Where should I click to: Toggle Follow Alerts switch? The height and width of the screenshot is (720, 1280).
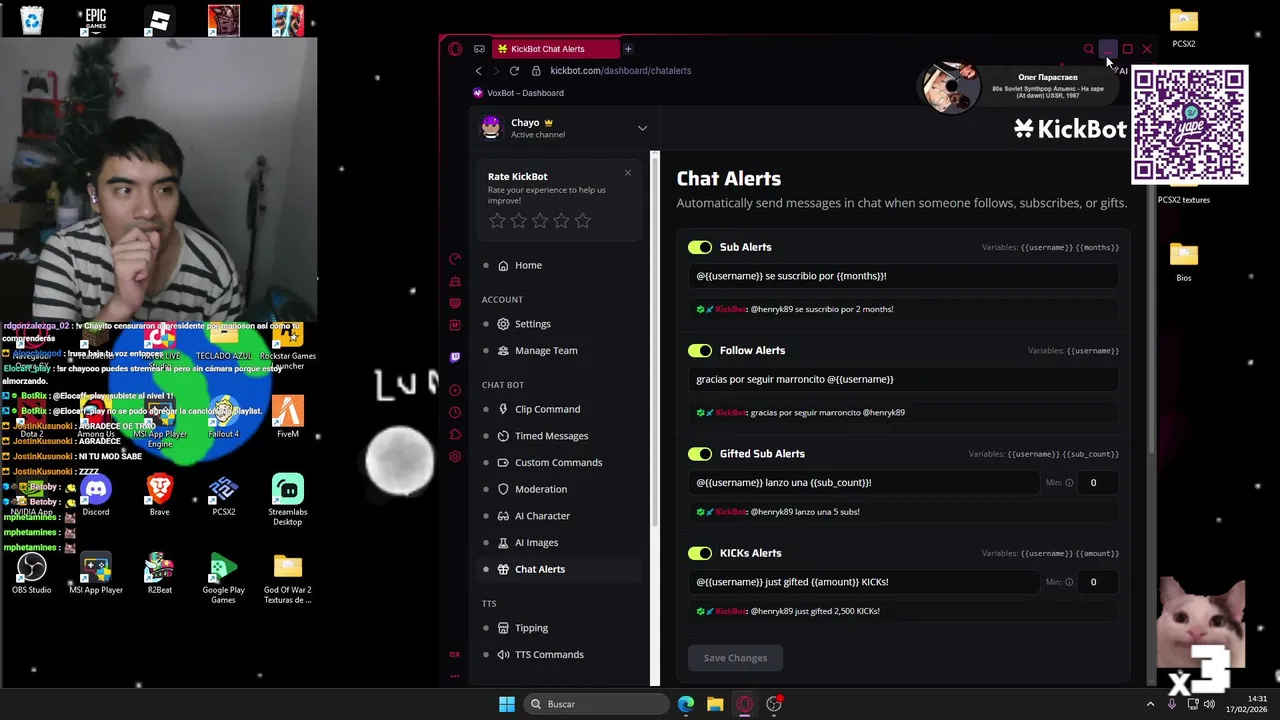[x=700, y=351]
